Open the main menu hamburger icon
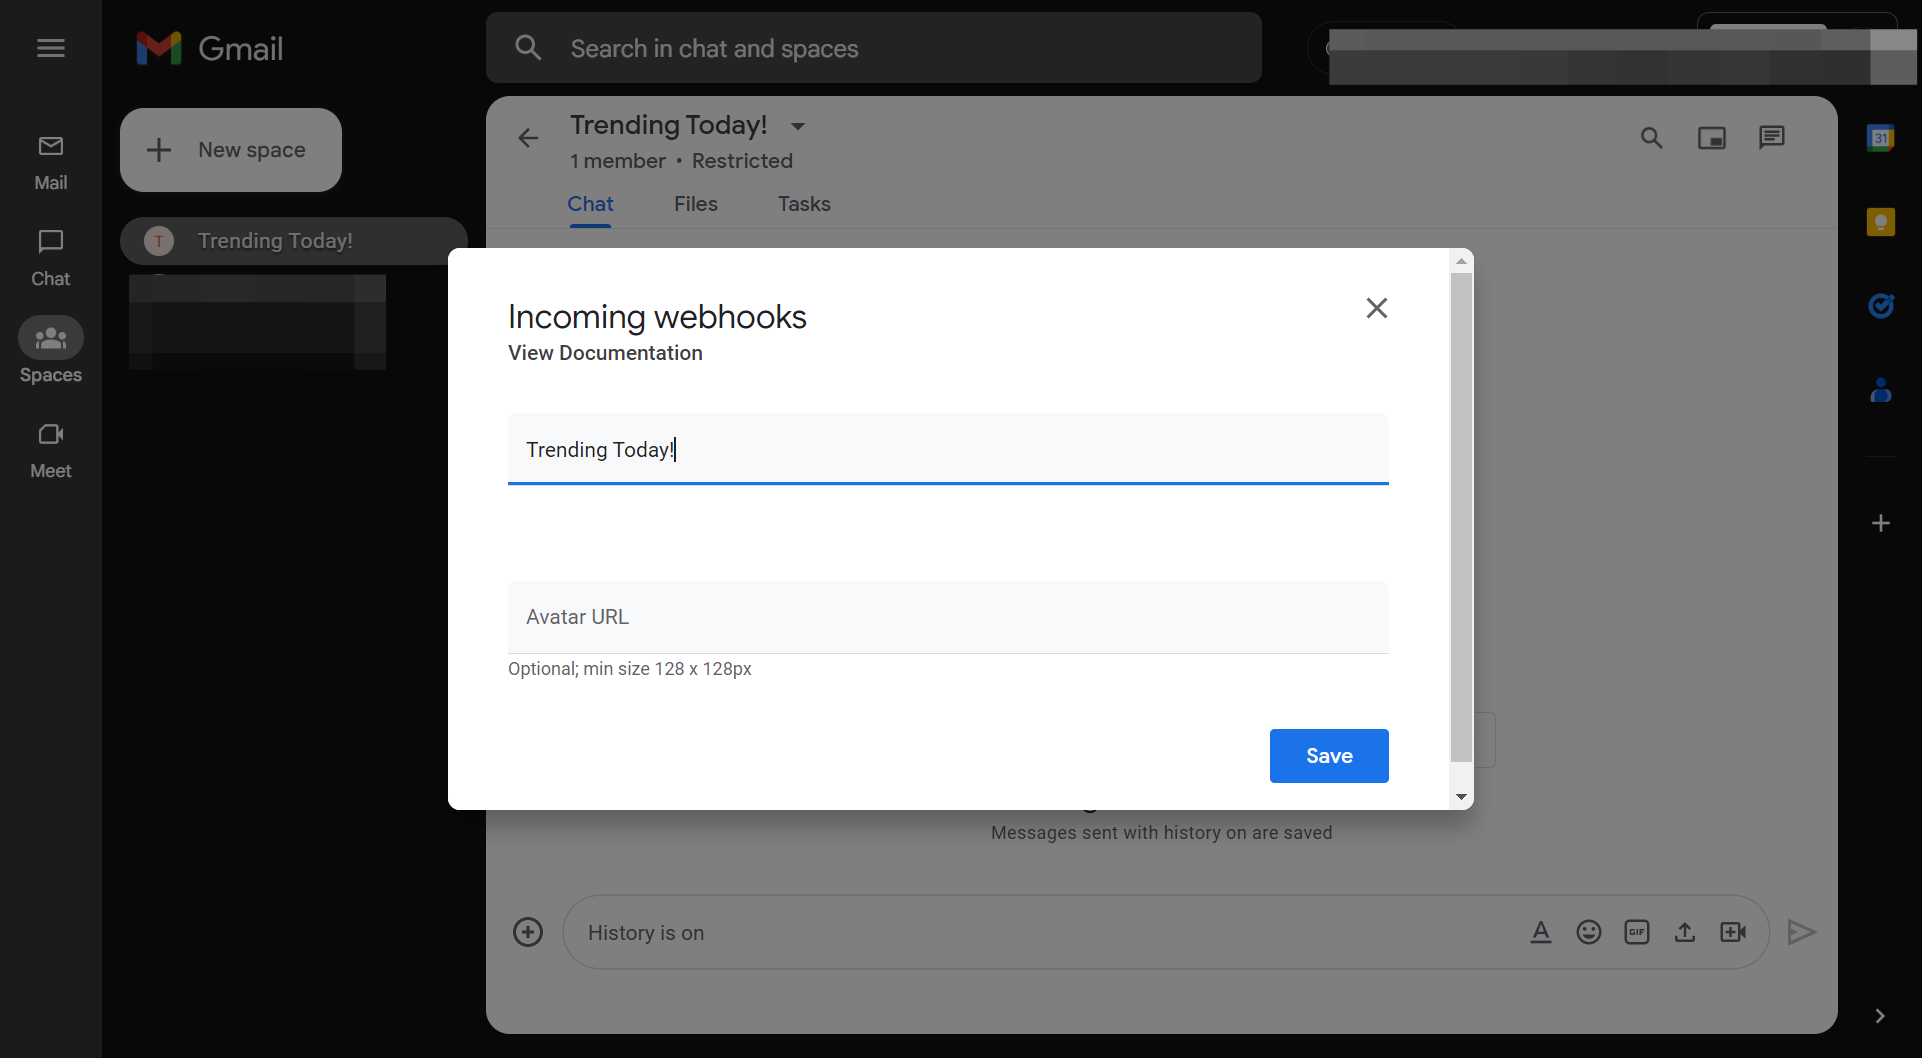The image size is (1922, 1058). point(51,48)
